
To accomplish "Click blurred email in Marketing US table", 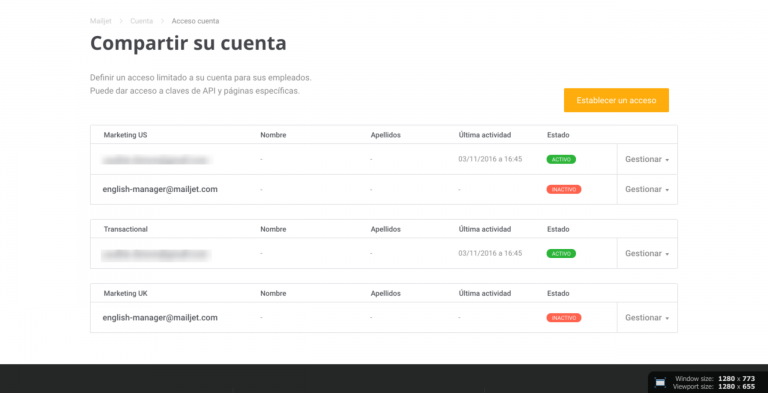I will point(156,159).
